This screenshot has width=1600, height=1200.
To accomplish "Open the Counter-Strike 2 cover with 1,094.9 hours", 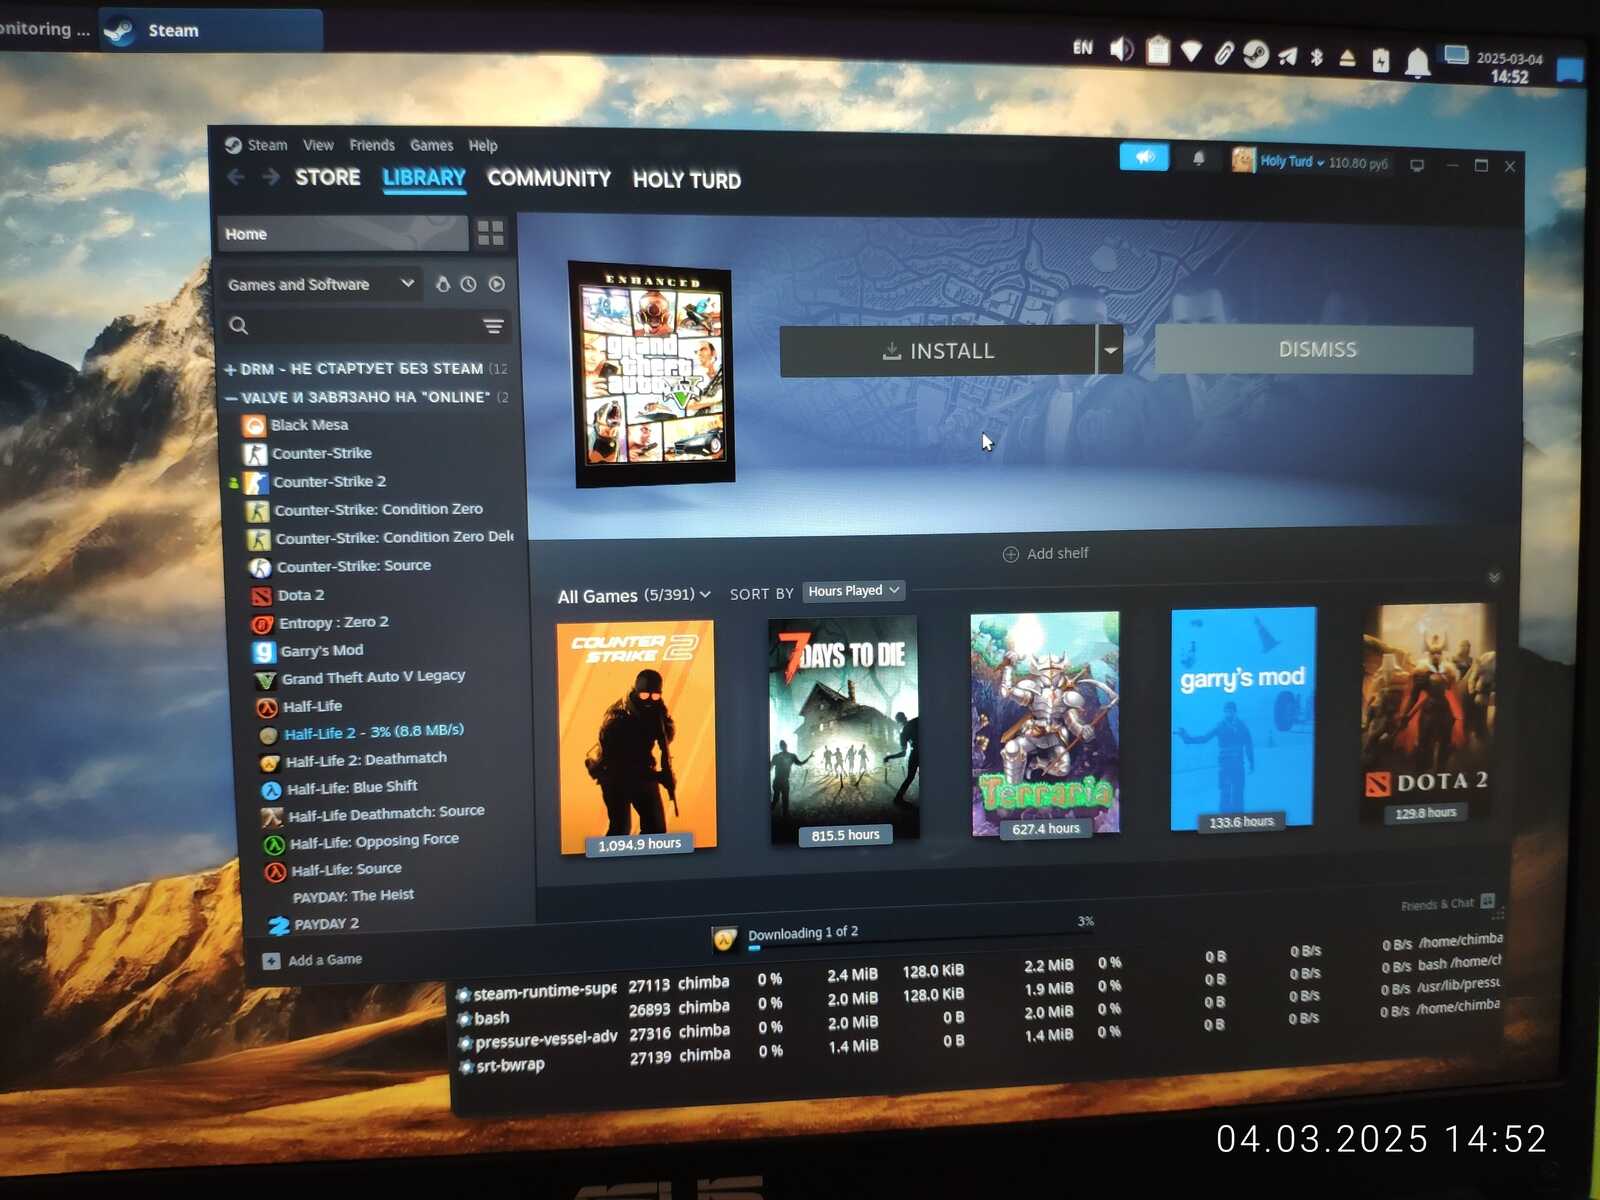I will [637, 738].
